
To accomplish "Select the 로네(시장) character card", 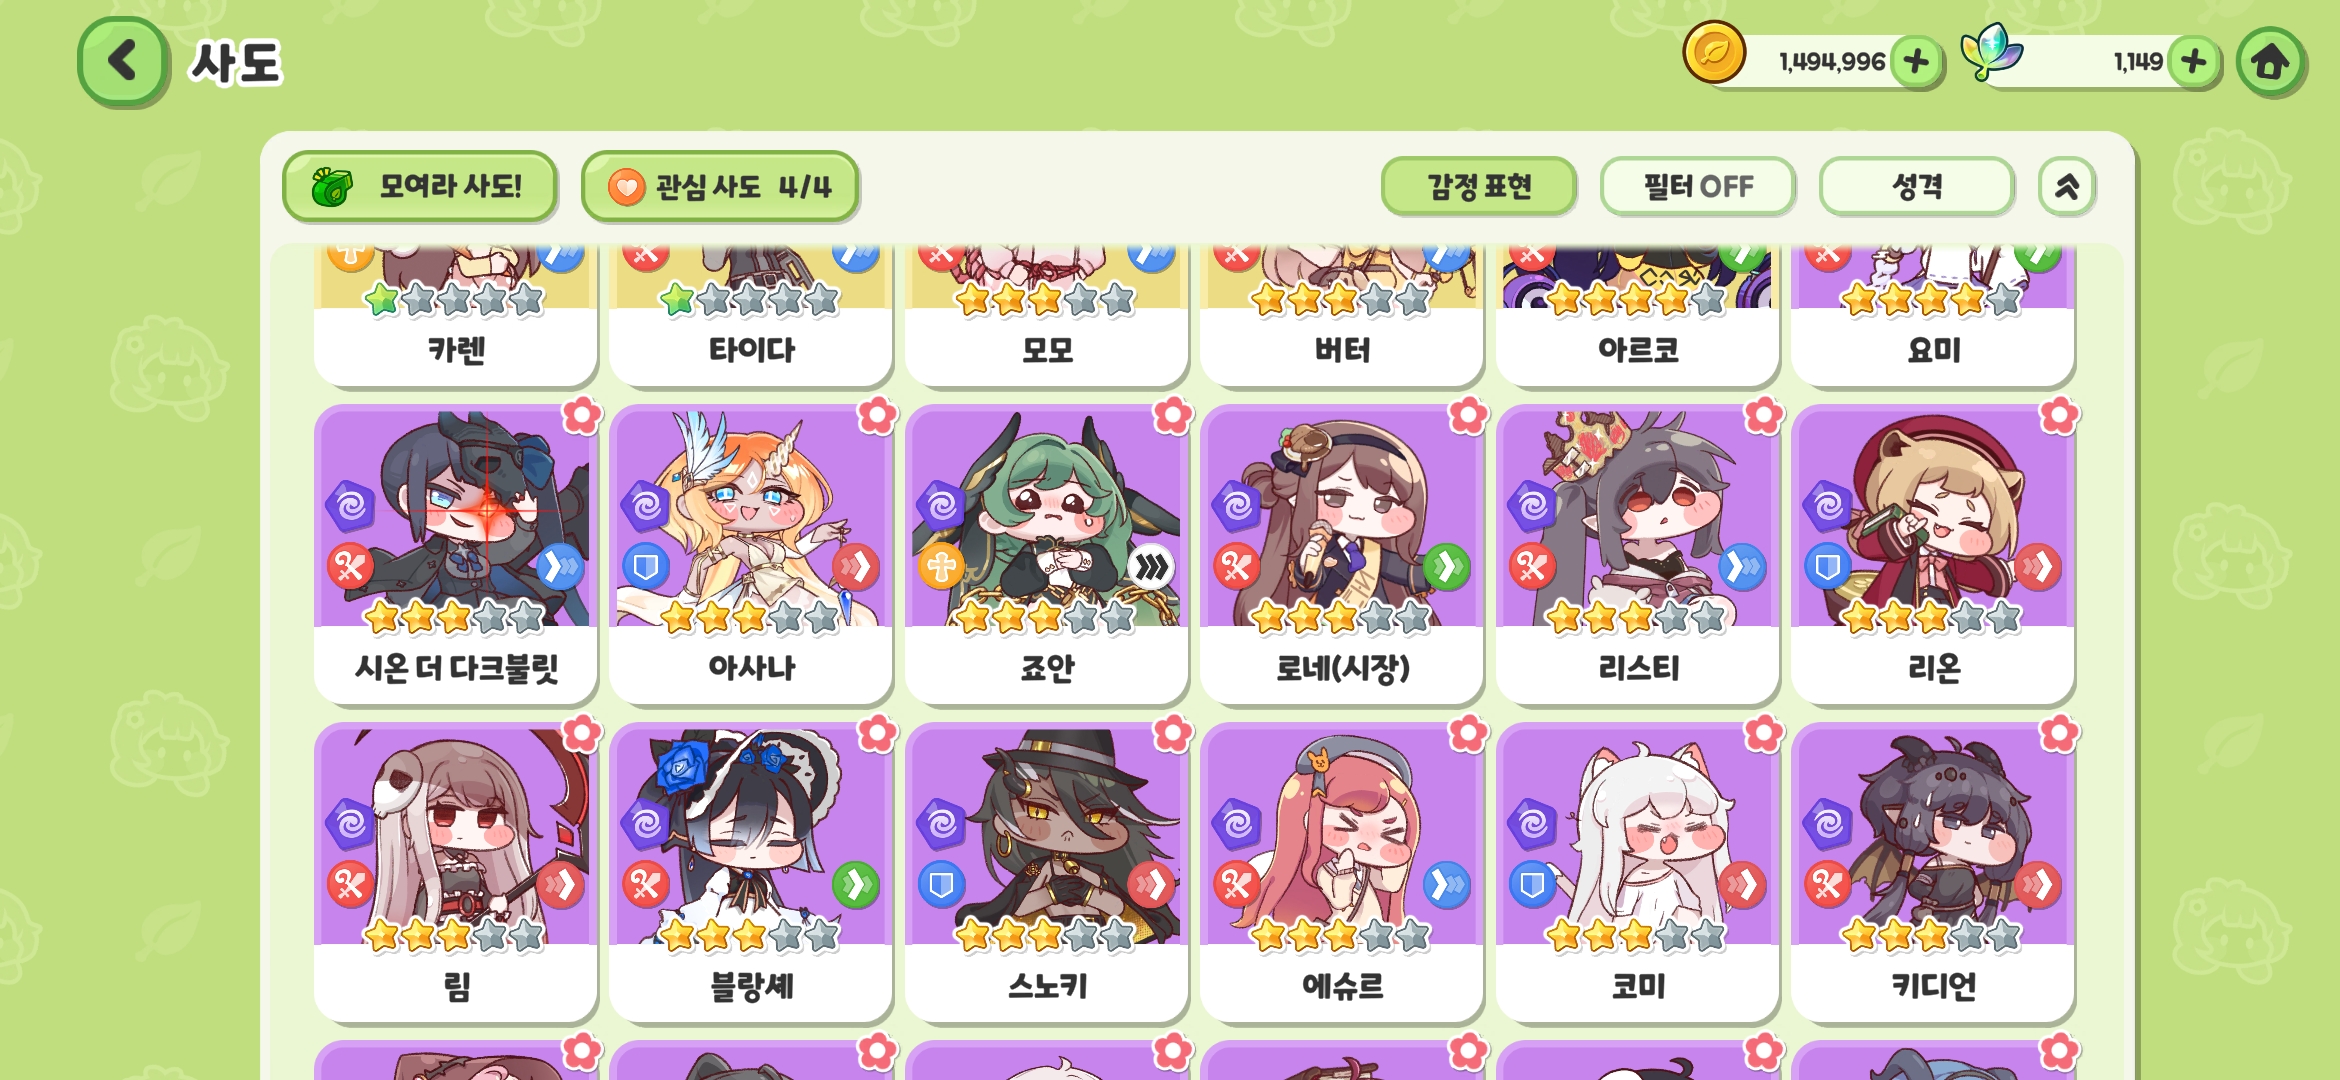I will [1342, 554].
